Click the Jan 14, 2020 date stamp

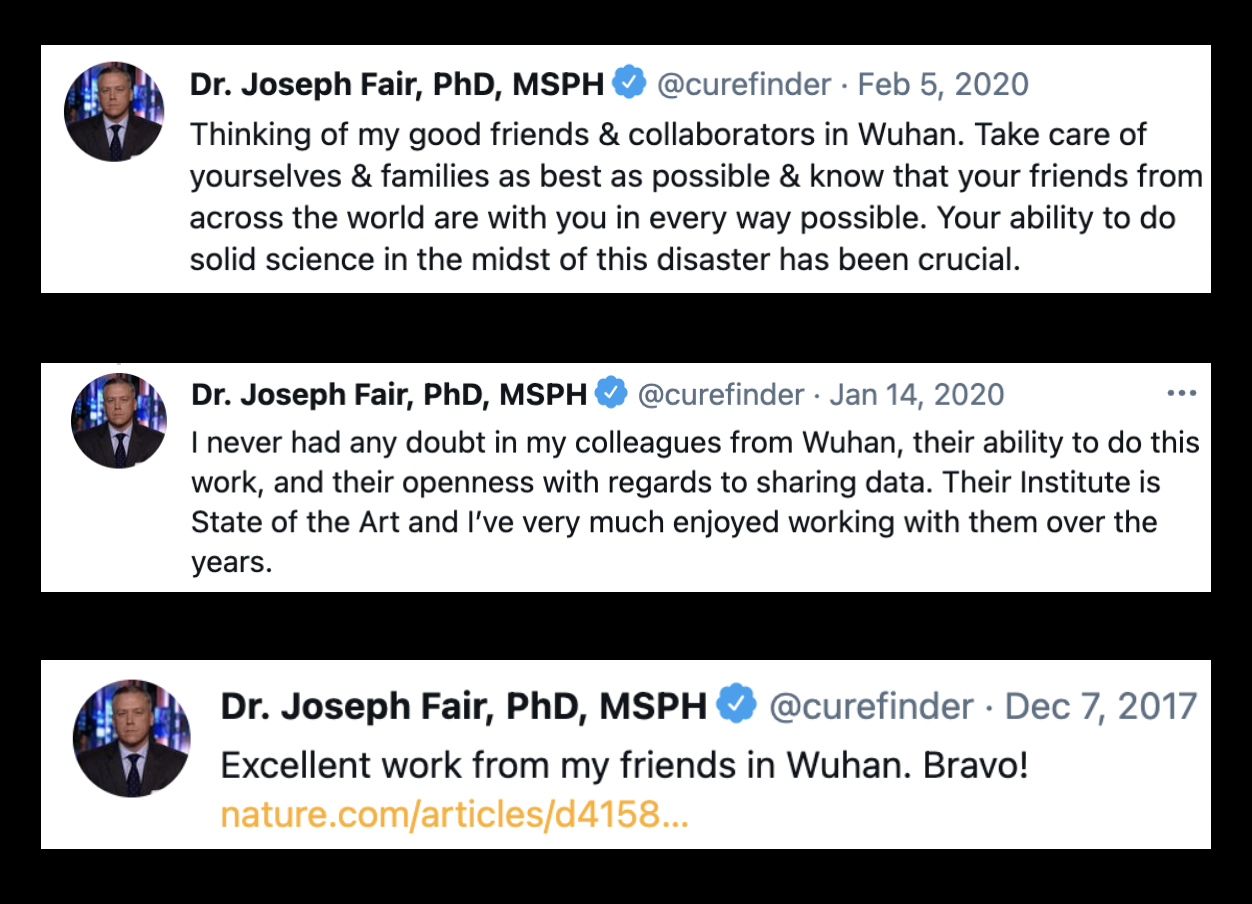(917, 395)
